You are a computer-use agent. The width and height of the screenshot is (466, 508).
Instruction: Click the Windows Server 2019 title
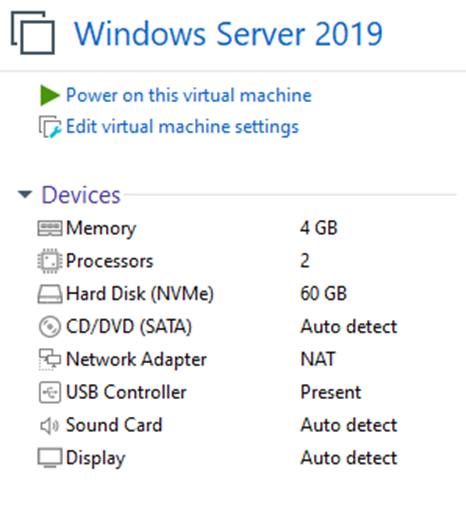[229, 33]
